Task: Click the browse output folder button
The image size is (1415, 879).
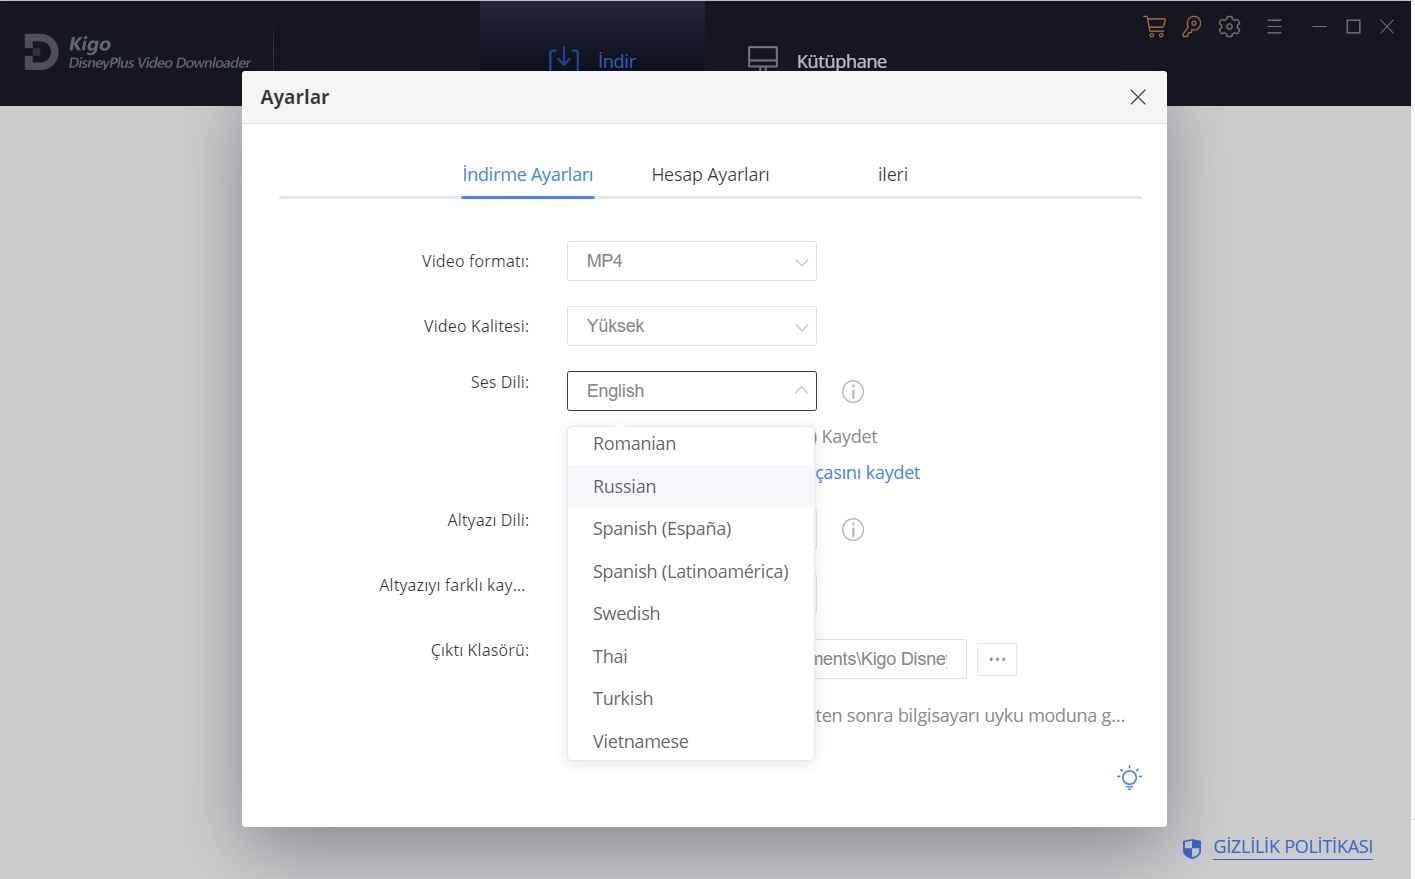Action: tap(996, 660)
